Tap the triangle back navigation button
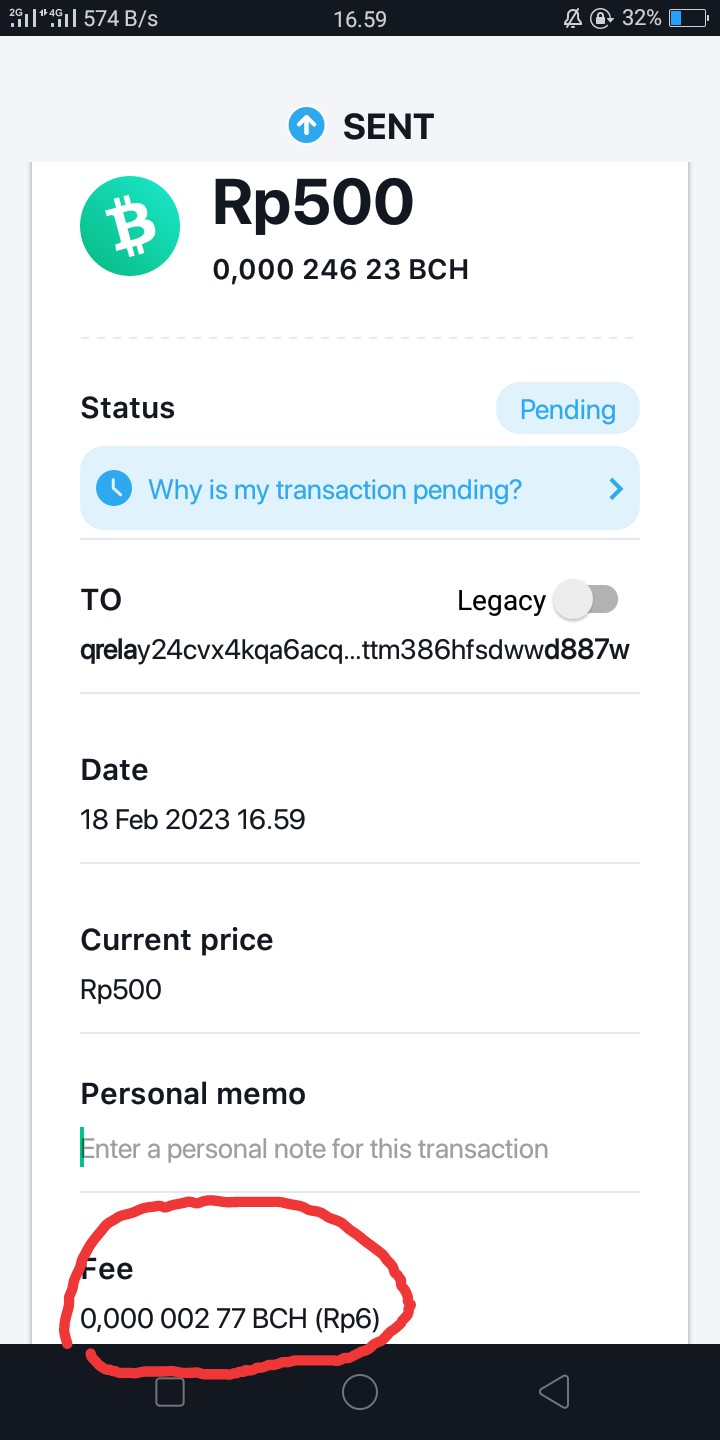This screenshot has height=1440, width=720. (553, 1392)
